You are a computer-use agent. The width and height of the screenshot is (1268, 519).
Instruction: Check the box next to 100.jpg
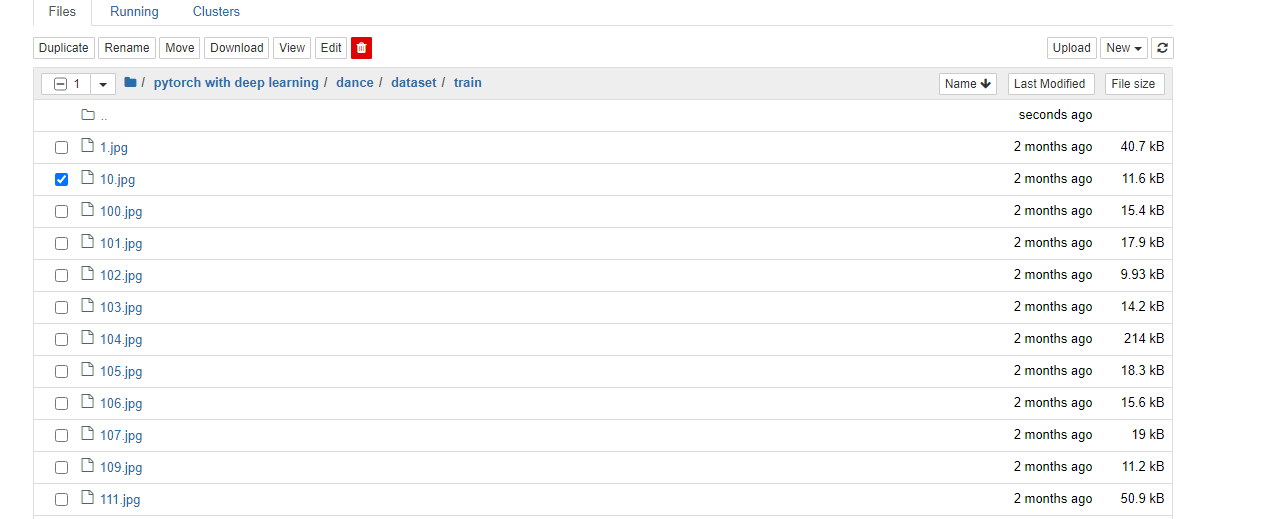click(x=62, y=212)
